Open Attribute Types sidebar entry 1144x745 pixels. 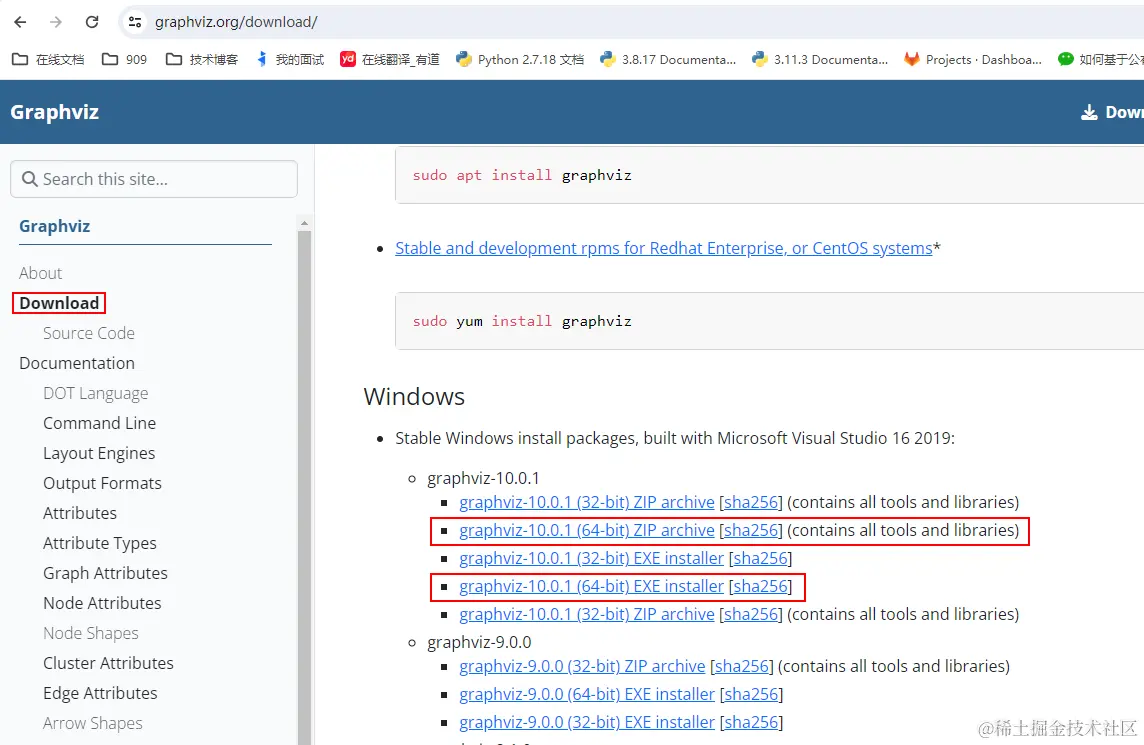pos(100,543)
